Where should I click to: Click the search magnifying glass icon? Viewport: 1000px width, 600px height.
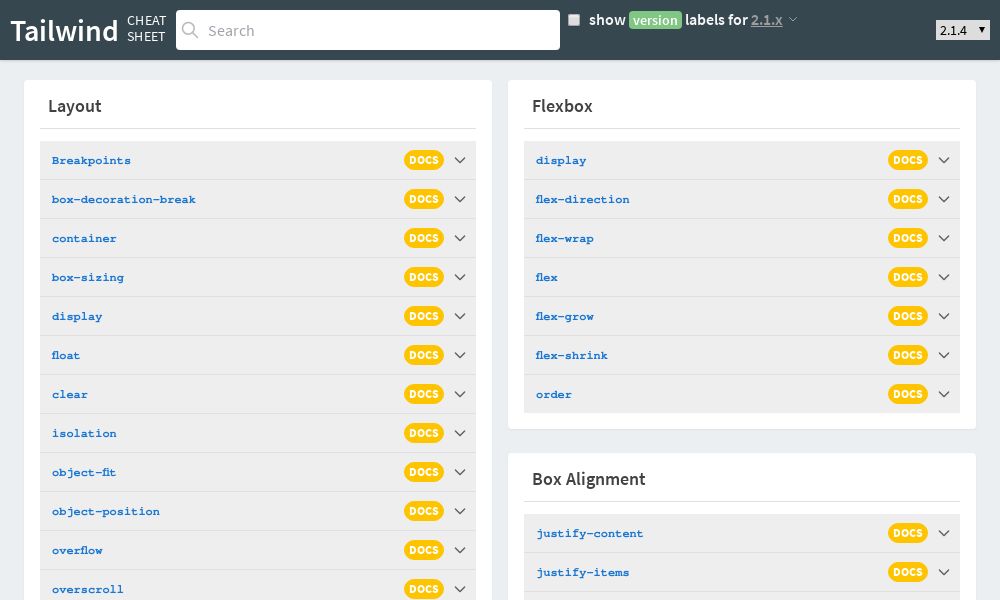tap(190, 30)
